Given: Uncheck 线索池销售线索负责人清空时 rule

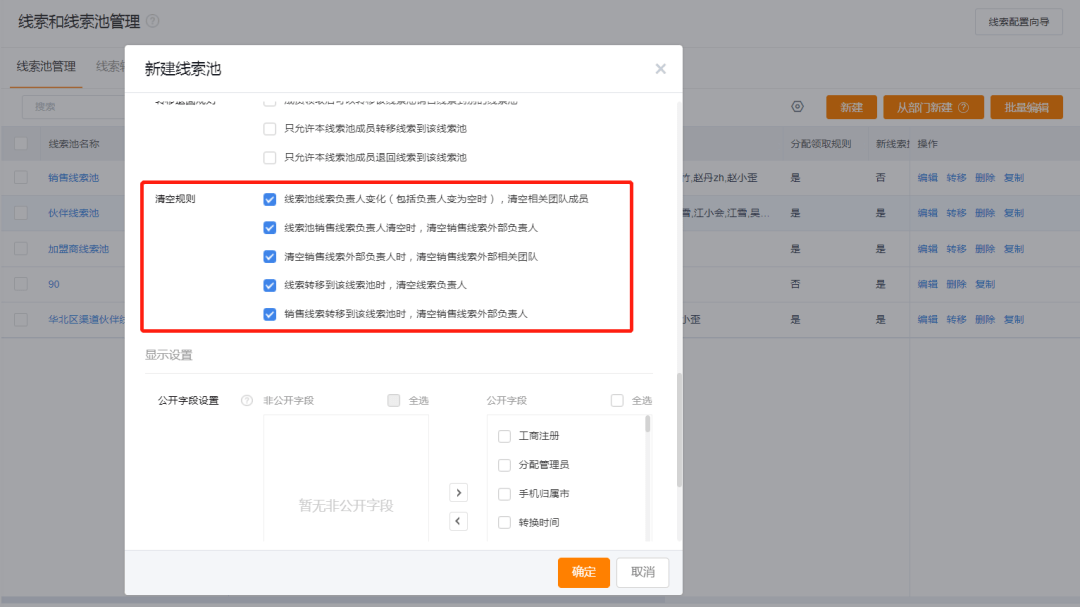Looking at the screenshot, I should (269, 227).
